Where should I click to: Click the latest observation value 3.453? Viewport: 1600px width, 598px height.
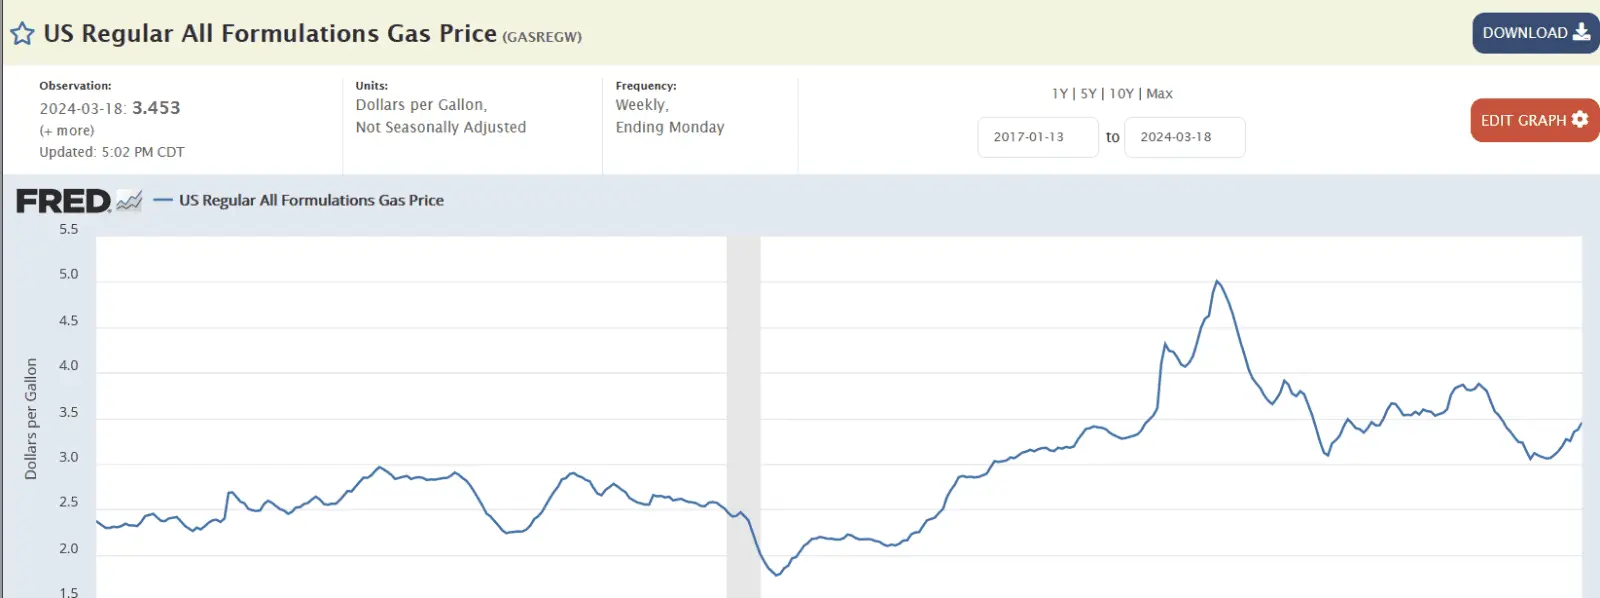[156, 108]
